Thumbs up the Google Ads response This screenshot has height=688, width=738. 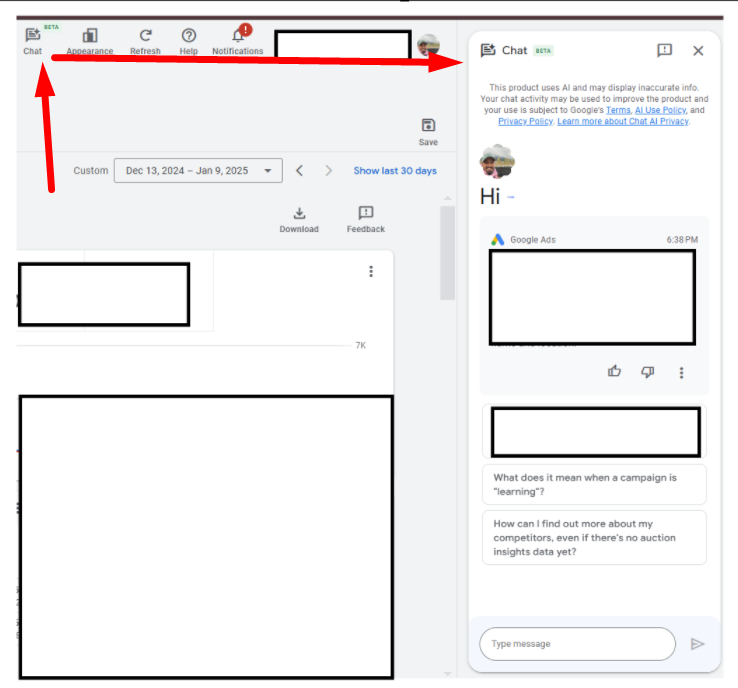[614, 372]
